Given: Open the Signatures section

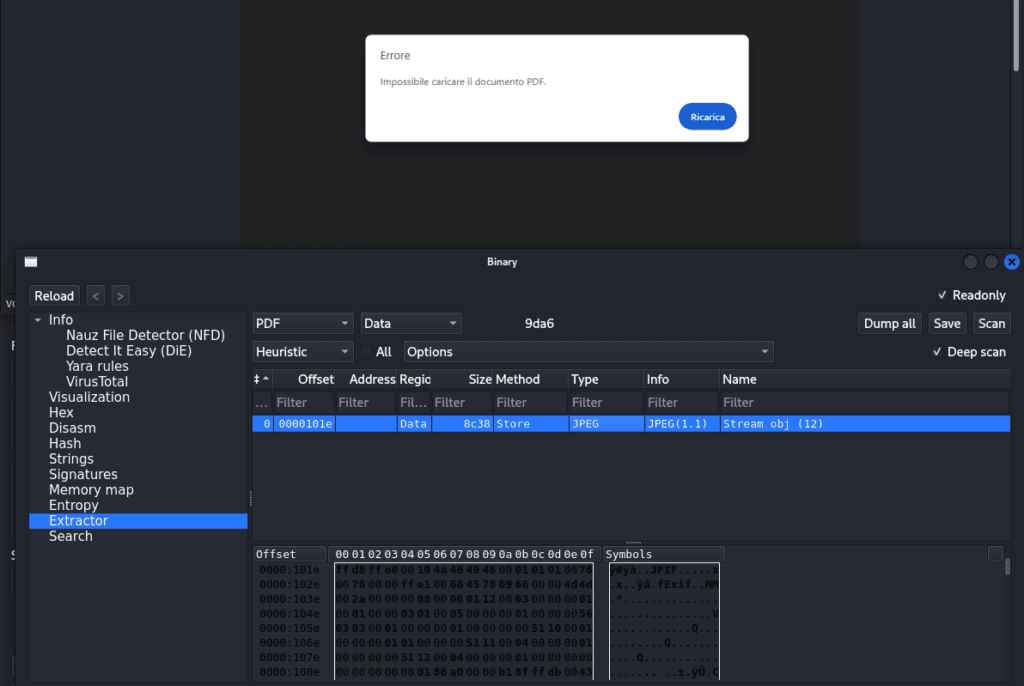Looking at the screenshot, I should point(83,474).
